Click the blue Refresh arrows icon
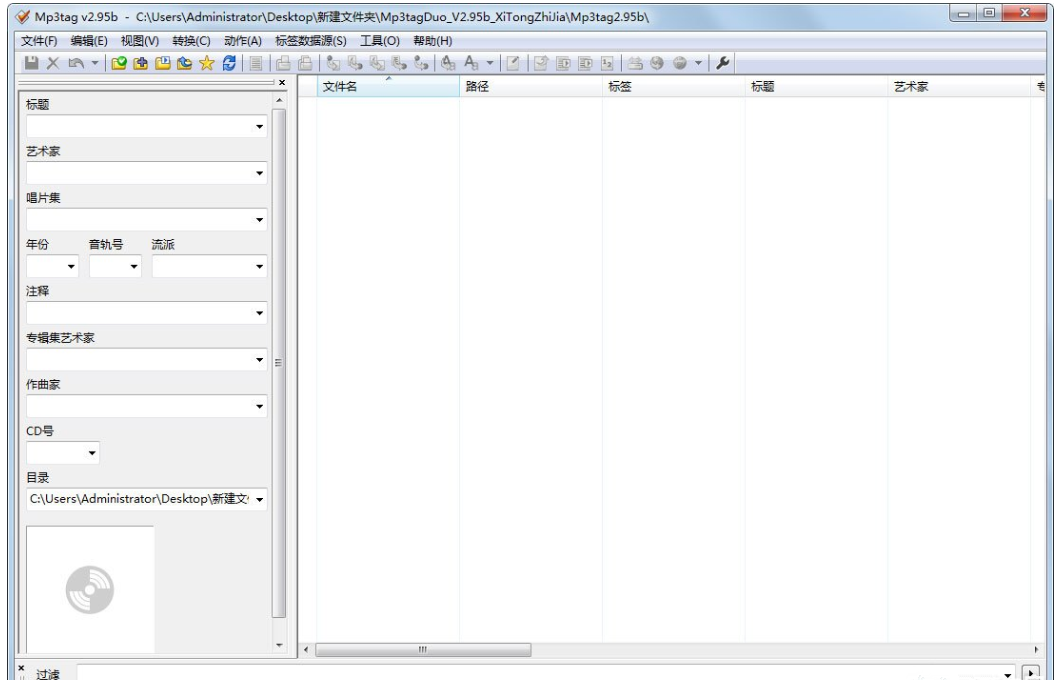 click(x=229, y=63)
